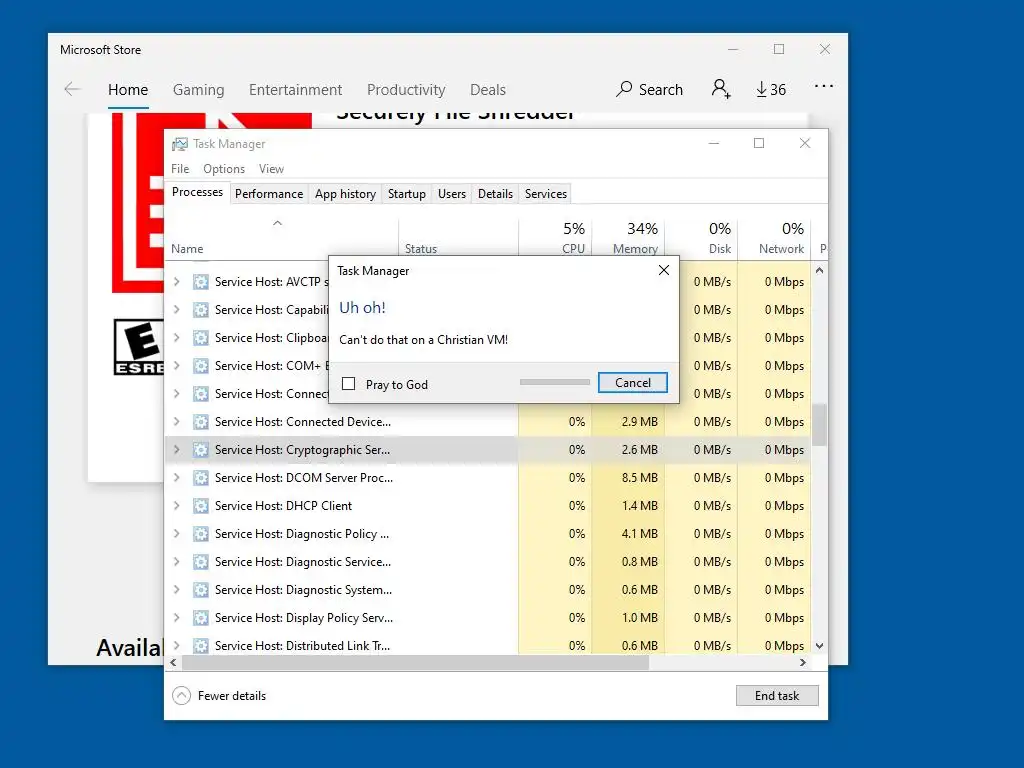This screenshot has width=1024, height=768.
Task: Switch to the App history tab
Action: 345,194
